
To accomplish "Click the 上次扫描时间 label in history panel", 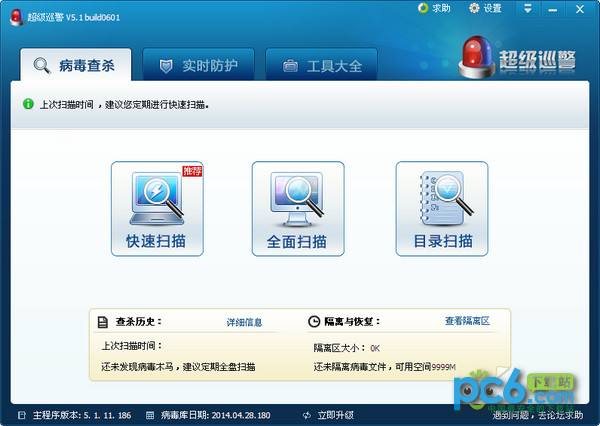I will 132,346.
